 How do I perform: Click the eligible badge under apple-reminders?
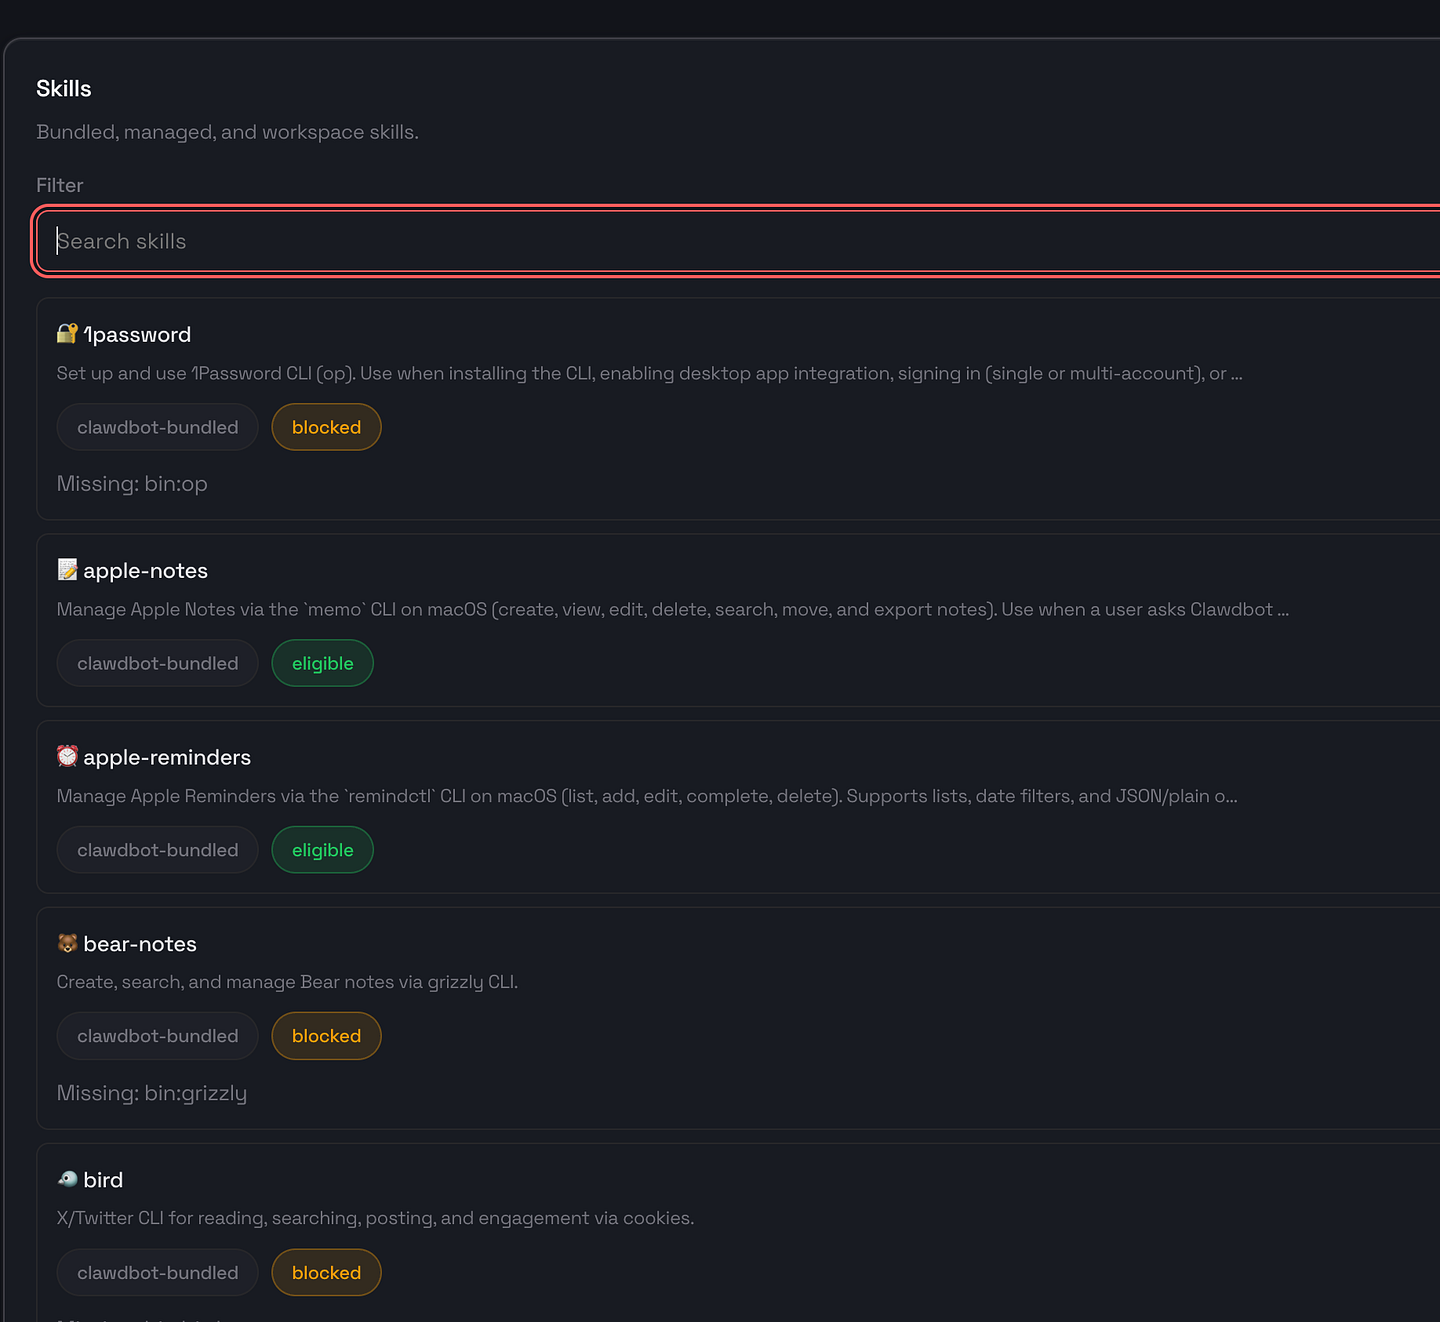pos(322,850)
